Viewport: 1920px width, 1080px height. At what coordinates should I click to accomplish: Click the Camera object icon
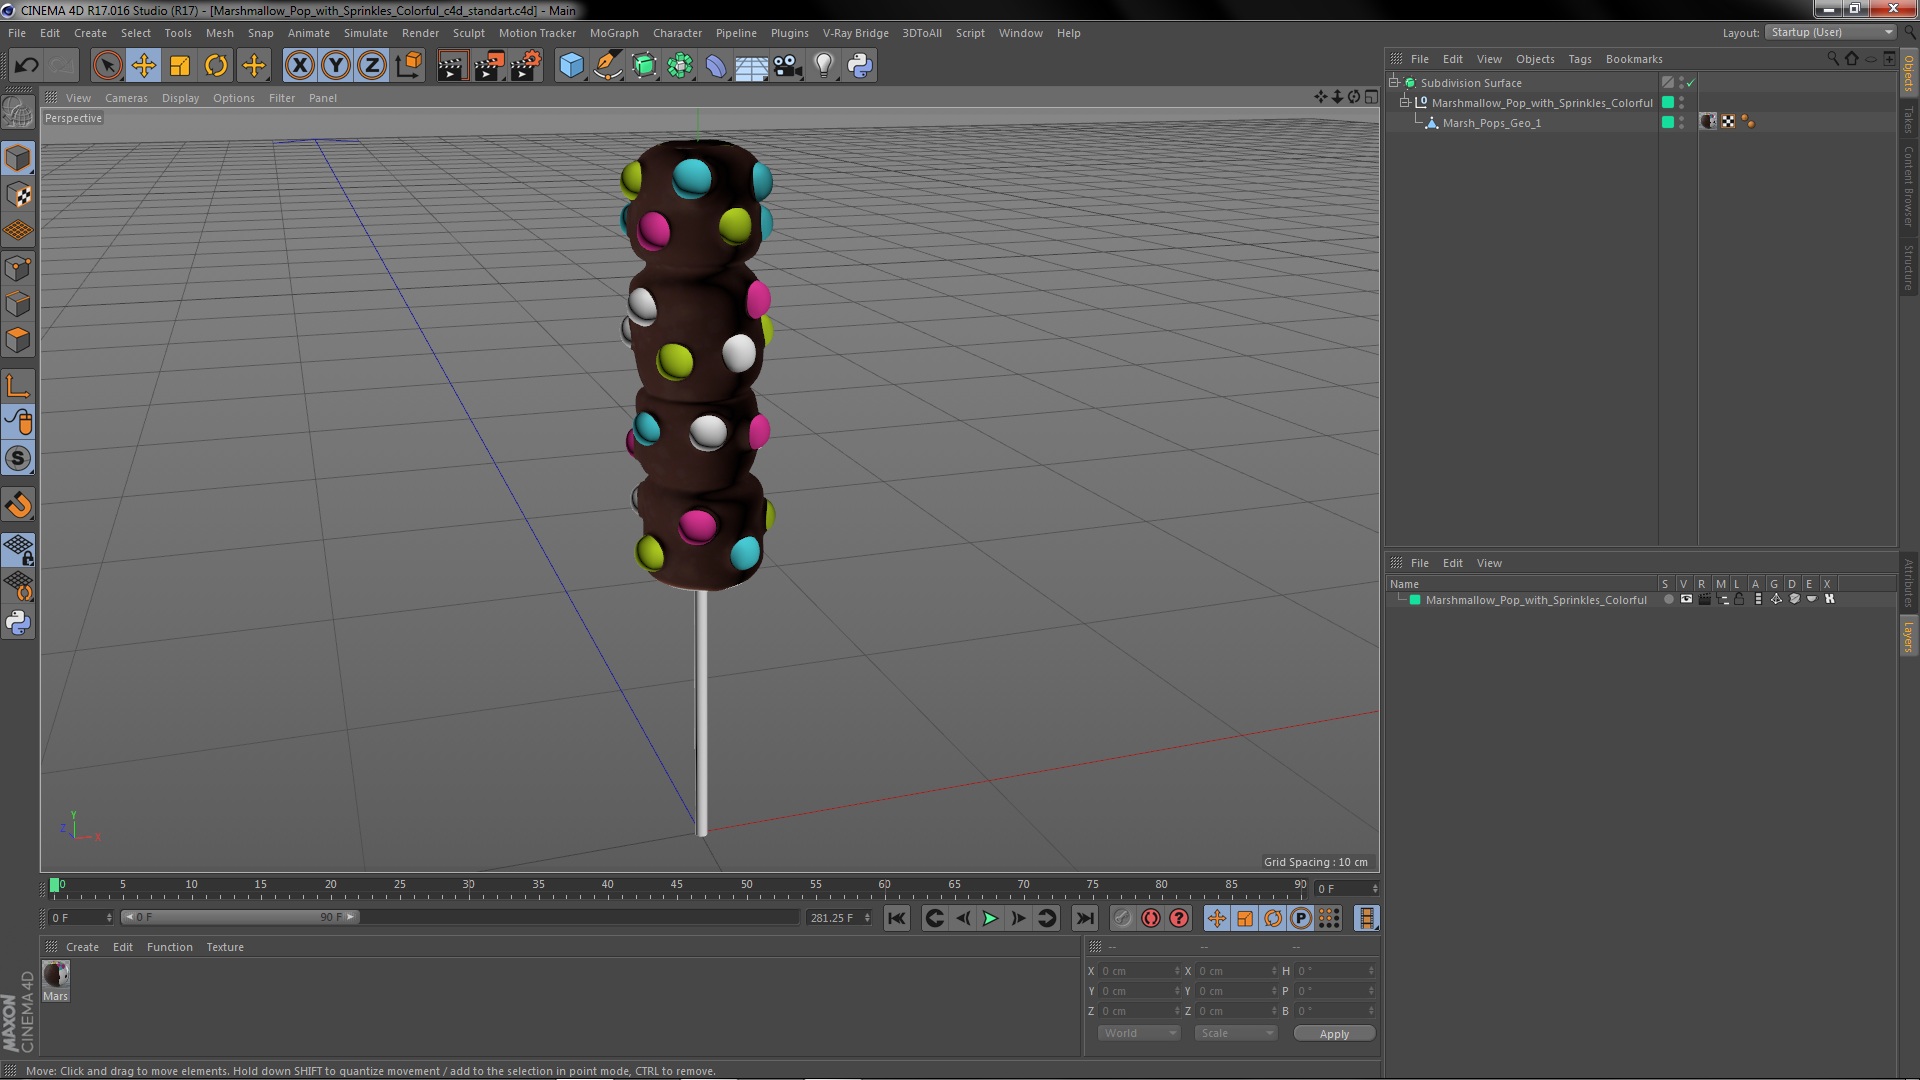point(788,66)
